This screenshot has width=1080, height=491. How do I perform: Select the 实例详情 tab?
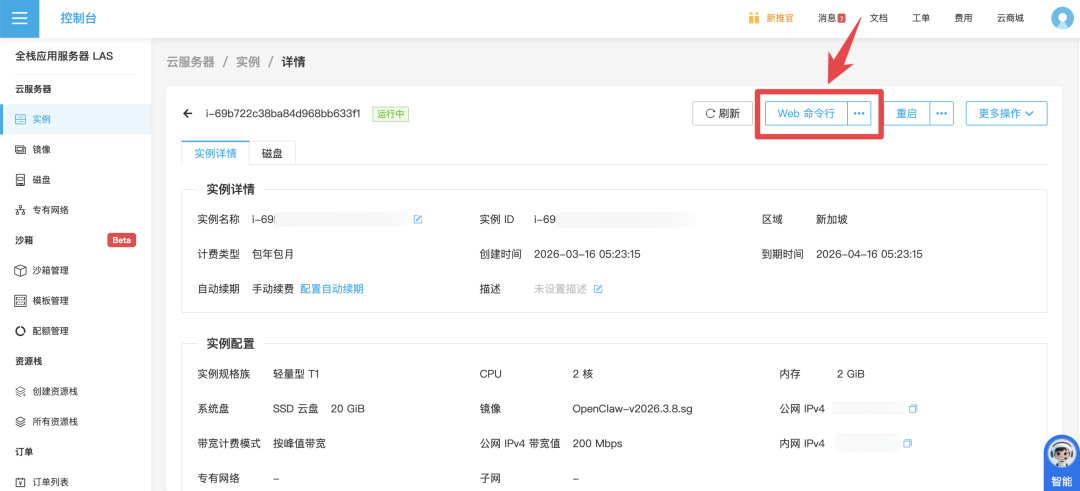point(215,154)
